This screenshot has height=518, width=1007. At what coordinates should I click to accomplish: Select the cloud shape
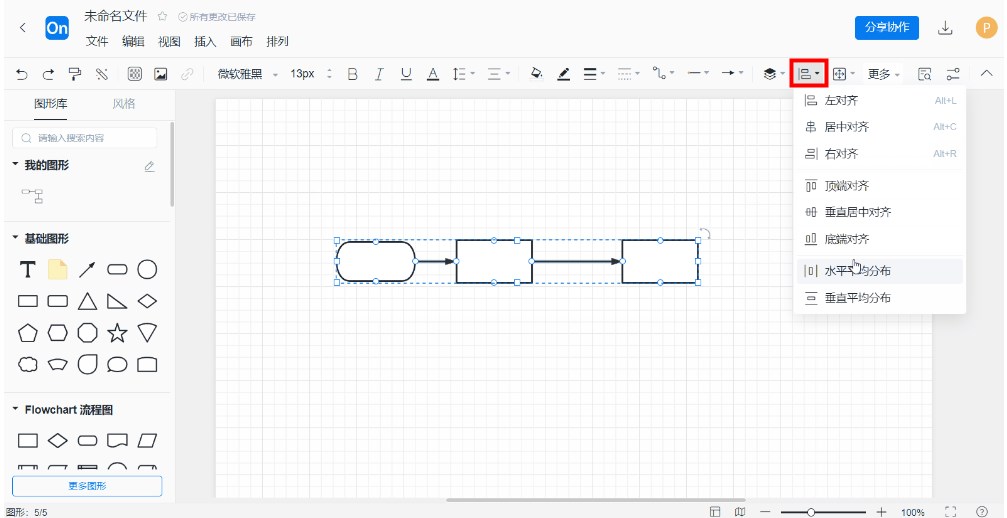pyautogui.click(x=28, y=365)
